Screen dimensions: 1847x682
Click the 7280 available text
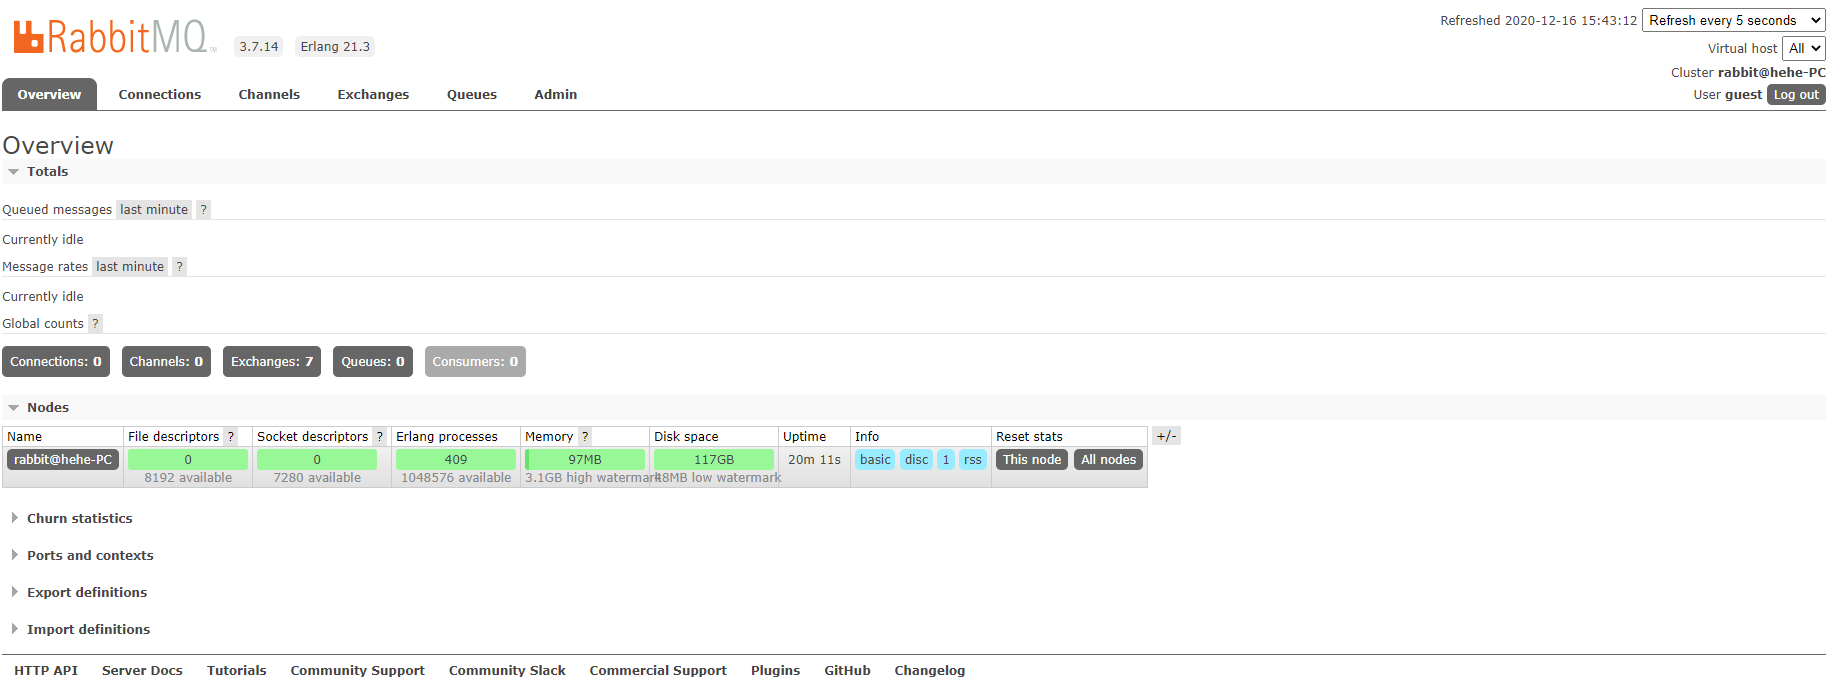pos(317,477)
